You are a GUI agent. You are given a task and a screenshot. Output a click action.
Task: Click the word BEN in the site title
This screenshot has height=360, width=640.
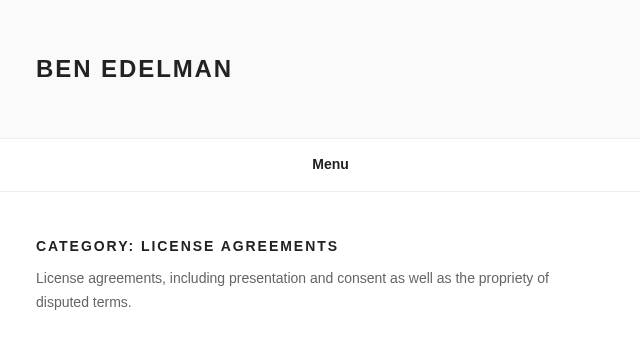click(64, 69)
